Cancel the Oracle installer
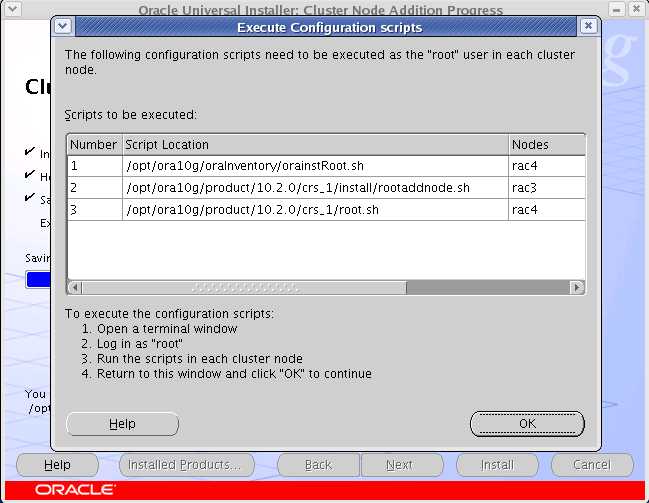 pos(592,465)
